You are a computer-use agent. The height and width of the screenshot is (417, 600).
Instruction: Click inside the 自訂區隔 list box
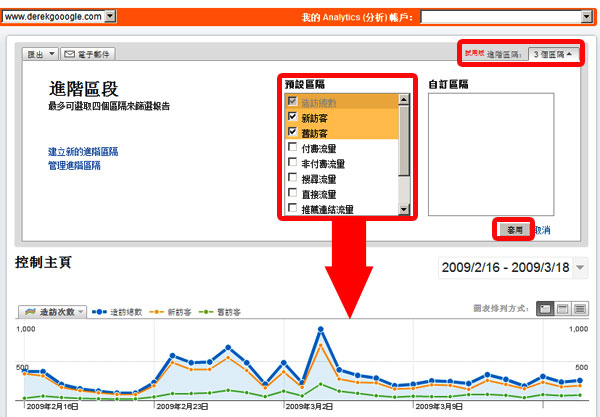pos(491,154)
